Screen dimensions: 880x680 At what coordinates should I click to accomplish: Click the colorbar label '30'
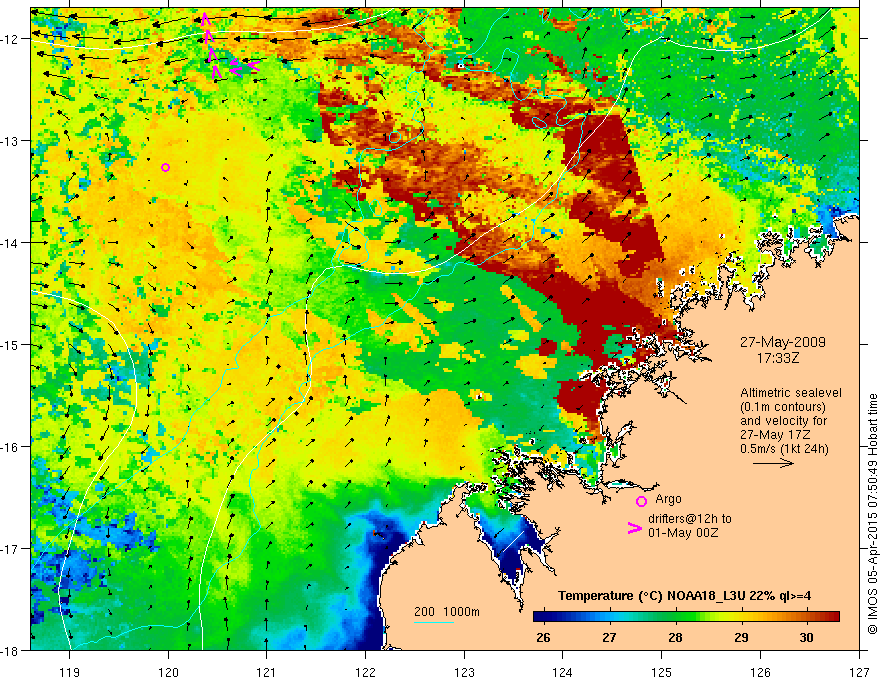coord(806,637)
